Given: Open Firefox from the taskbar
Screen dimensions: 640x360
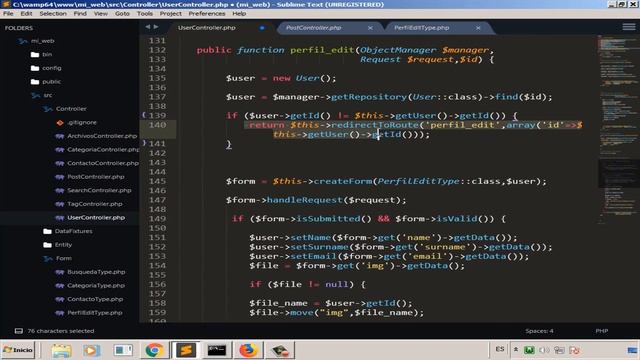Looking at the screenshot, I should coord(248,350).
